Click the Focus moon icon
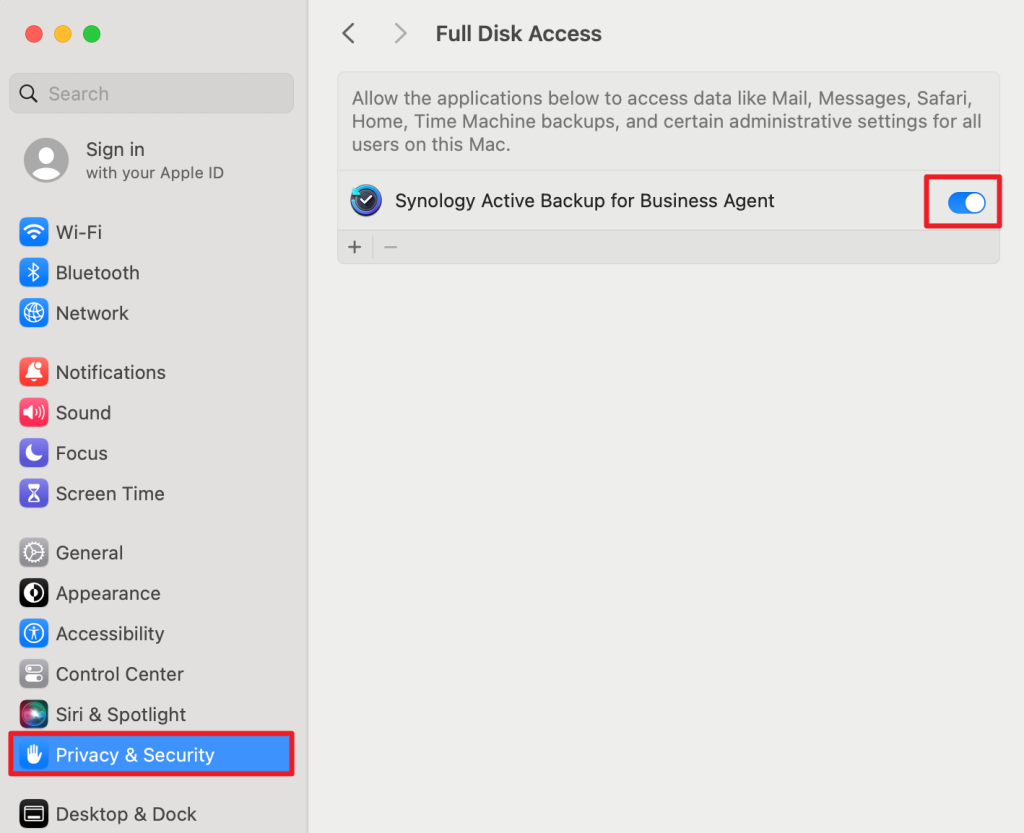 [33, 453]
